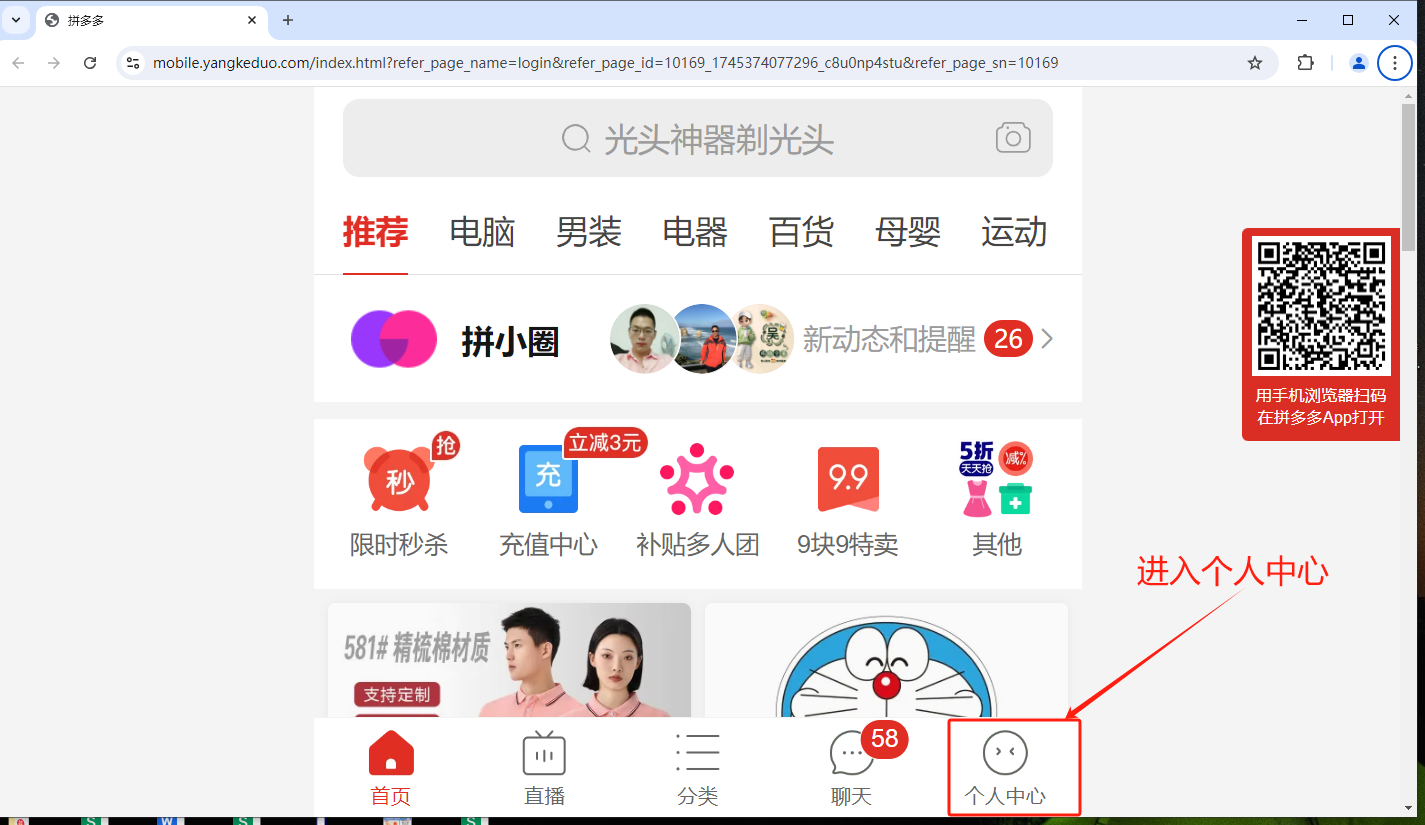The image size is (1425, 825).
Task: Open browser extensions puzzle icon
Action: click(1305, 63)
